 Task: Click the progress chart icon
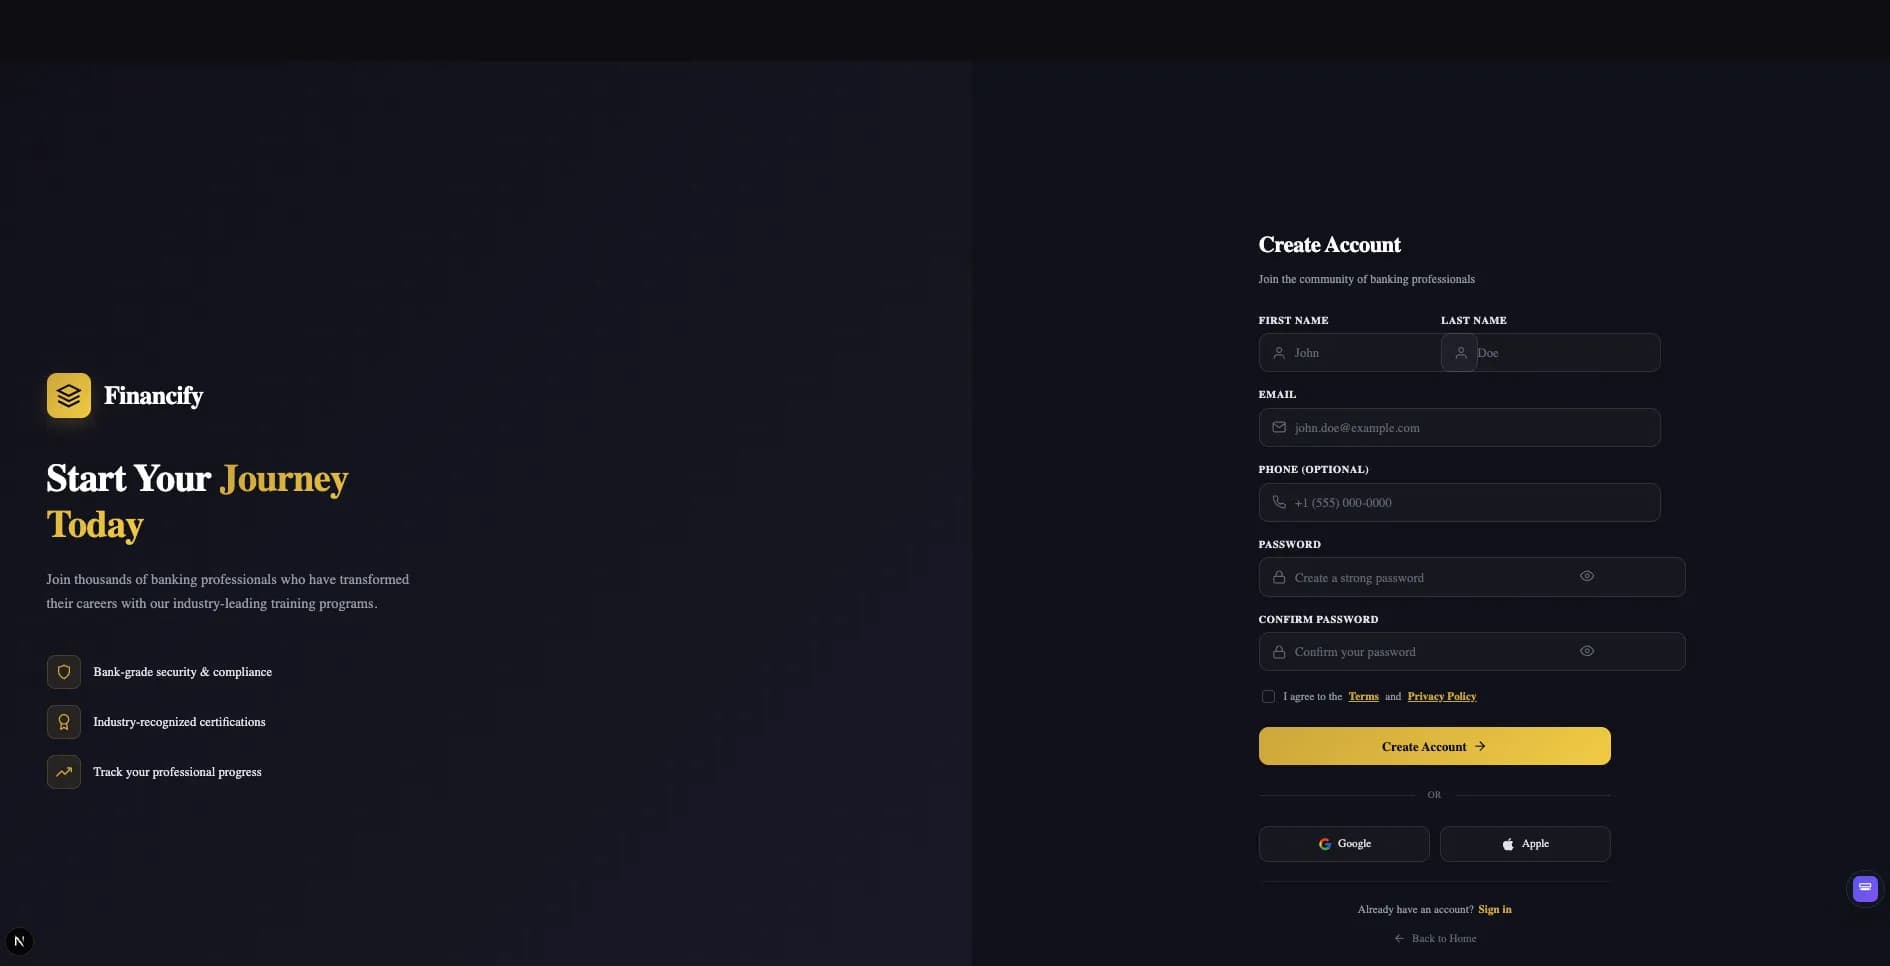tap(63, 772)
